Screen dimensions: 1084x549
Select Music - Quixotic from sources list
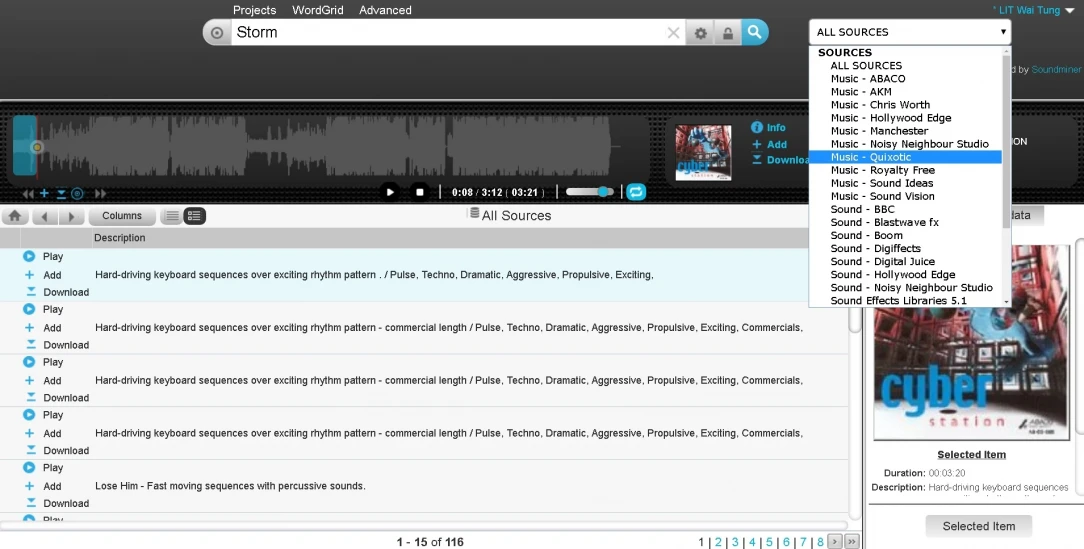(870, 157)
